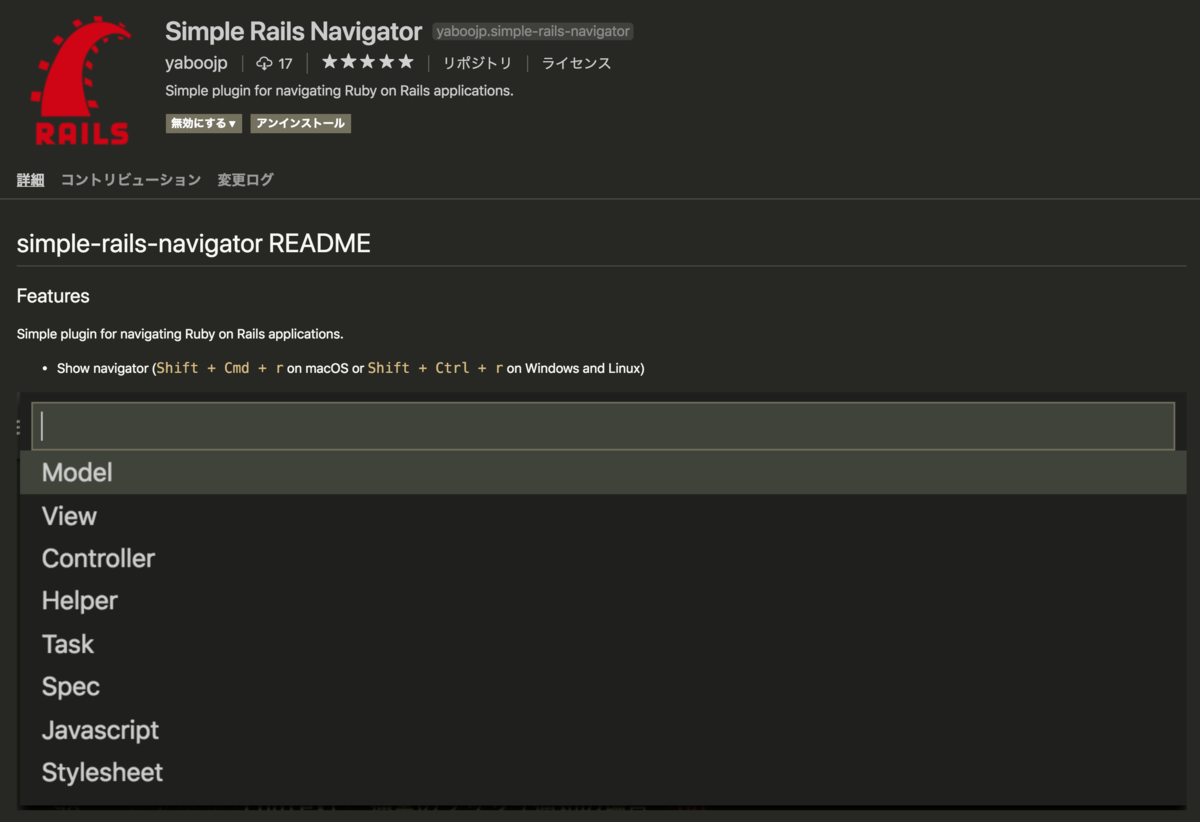Open the 無効にする dropdown button

(204, 124)
